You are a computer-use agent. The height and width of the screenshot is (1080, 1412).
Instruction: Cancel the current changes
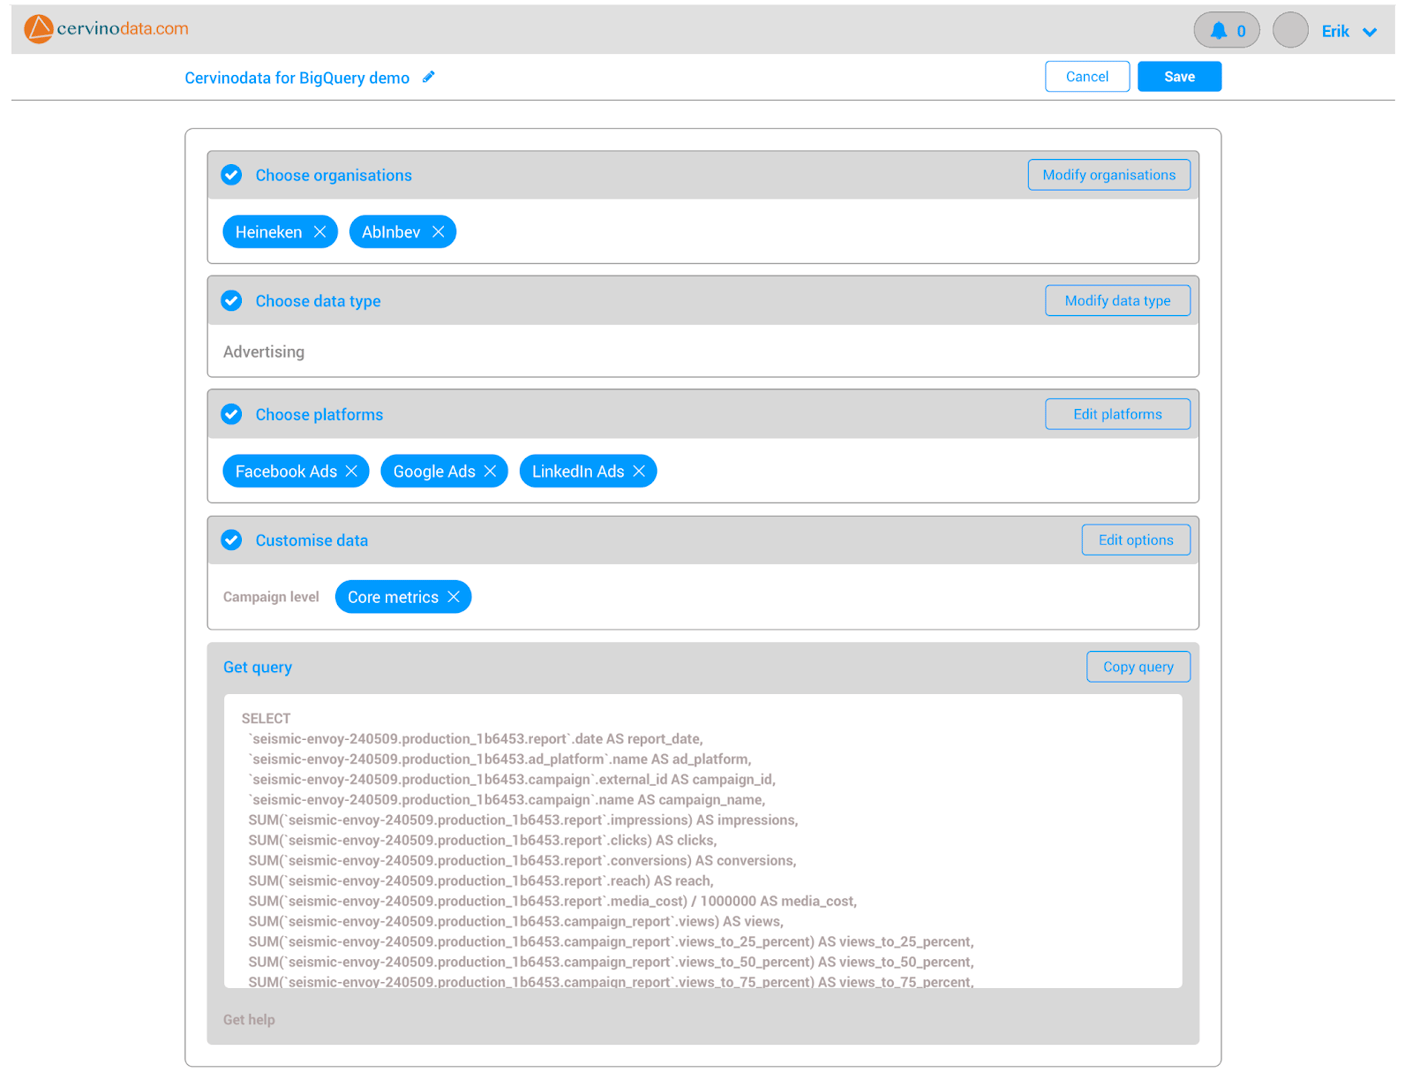[x=1087, y=77]
